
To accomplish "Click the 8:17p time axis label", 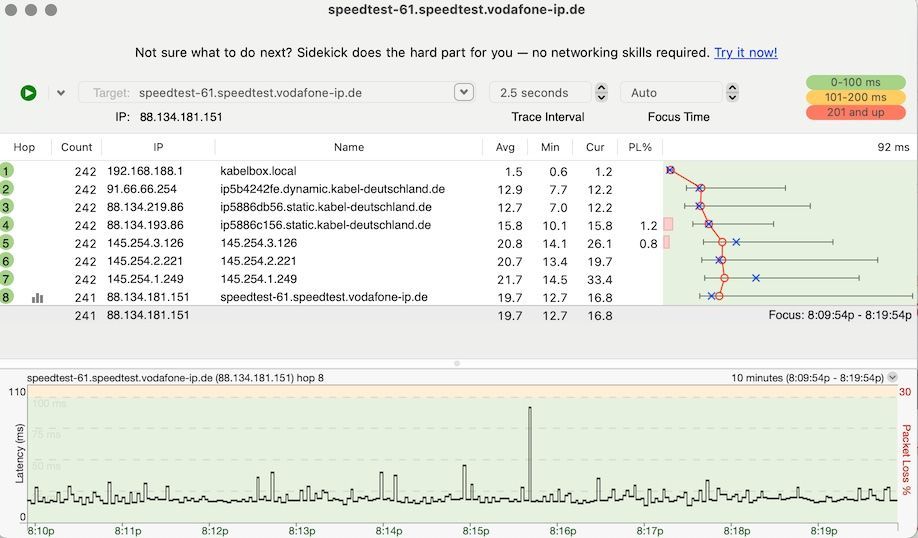I will [x=649, y=531].
